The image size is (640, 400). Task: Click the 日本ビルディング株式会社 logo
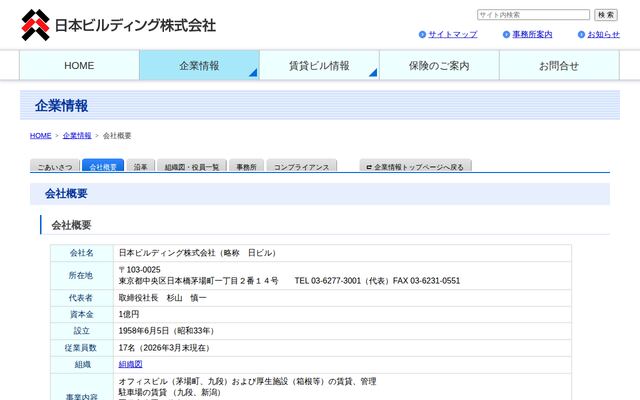click(x=118, y=25)
